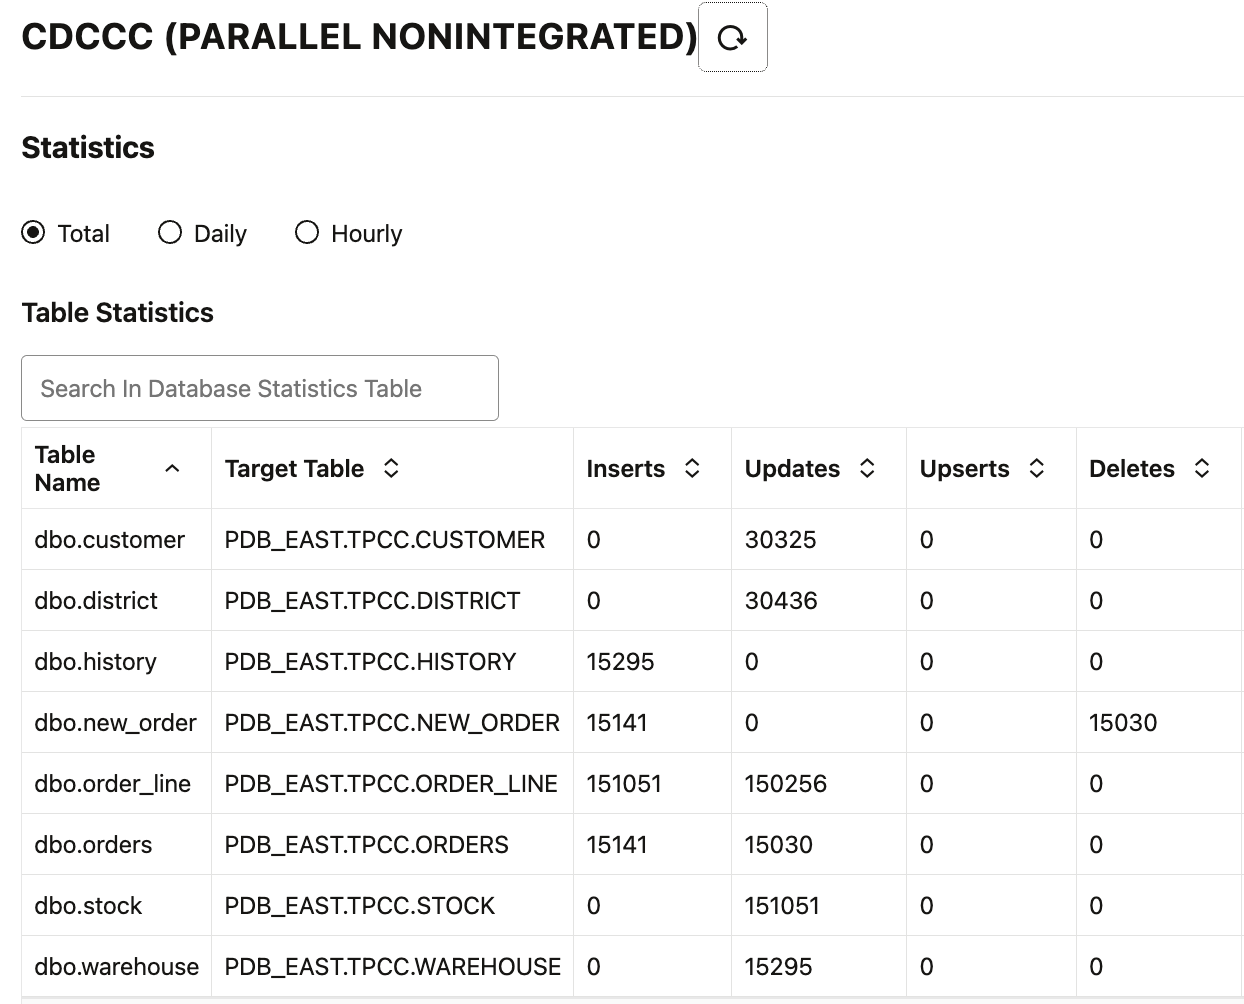The width and height of the screenshot is (1244, 1004).
Task: Click the refresh statistics icon
Action: [x=733, y=37]
